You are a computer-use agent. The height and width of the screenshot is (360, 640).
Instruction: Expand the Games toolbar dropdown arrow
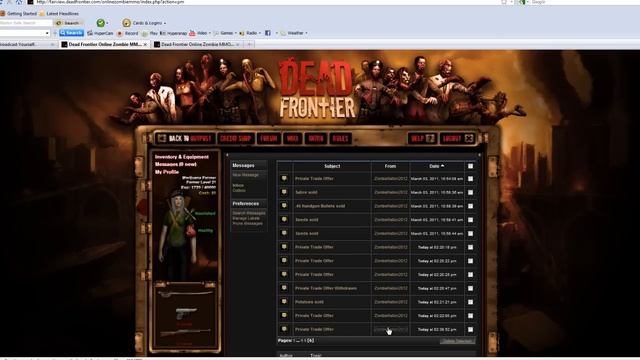pos(236,33)
